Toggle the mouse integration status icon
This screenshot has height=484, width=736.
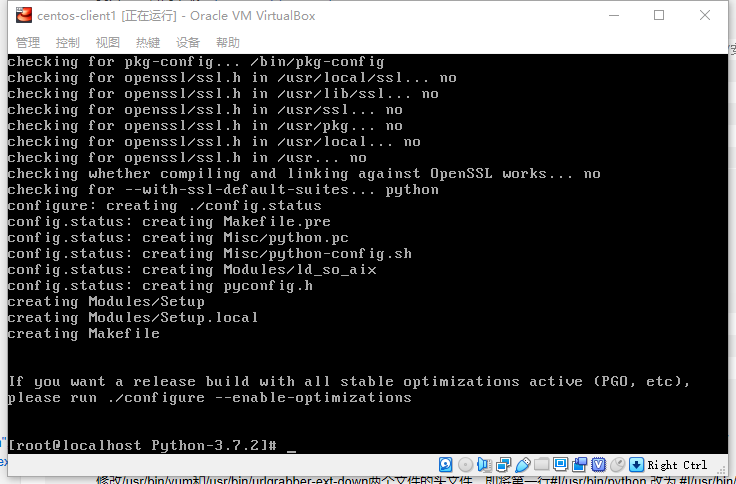click(618, 465)
